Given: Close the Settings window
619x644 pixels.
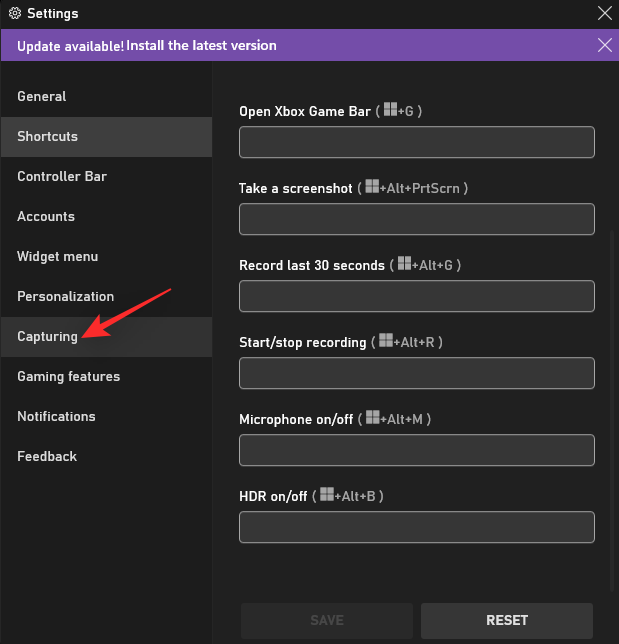Looking at the screenshot, I should 604,14.
